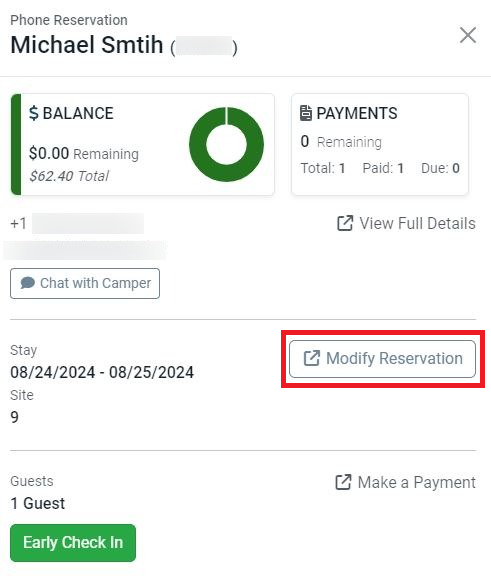
Task: Click the $62.40 Total amount
Action: (x=69, y=176)
